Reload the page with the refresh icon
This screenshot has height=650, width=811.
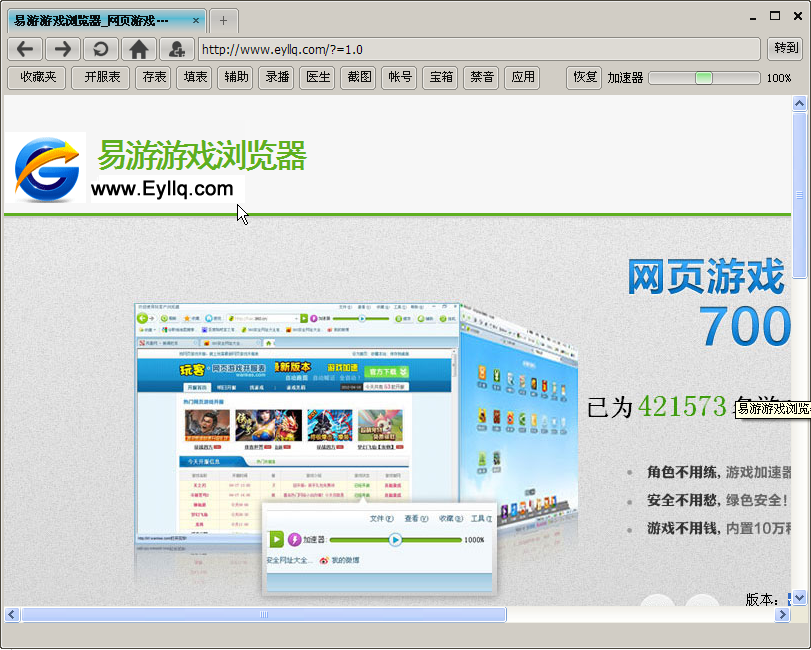(x=101, y=50)
